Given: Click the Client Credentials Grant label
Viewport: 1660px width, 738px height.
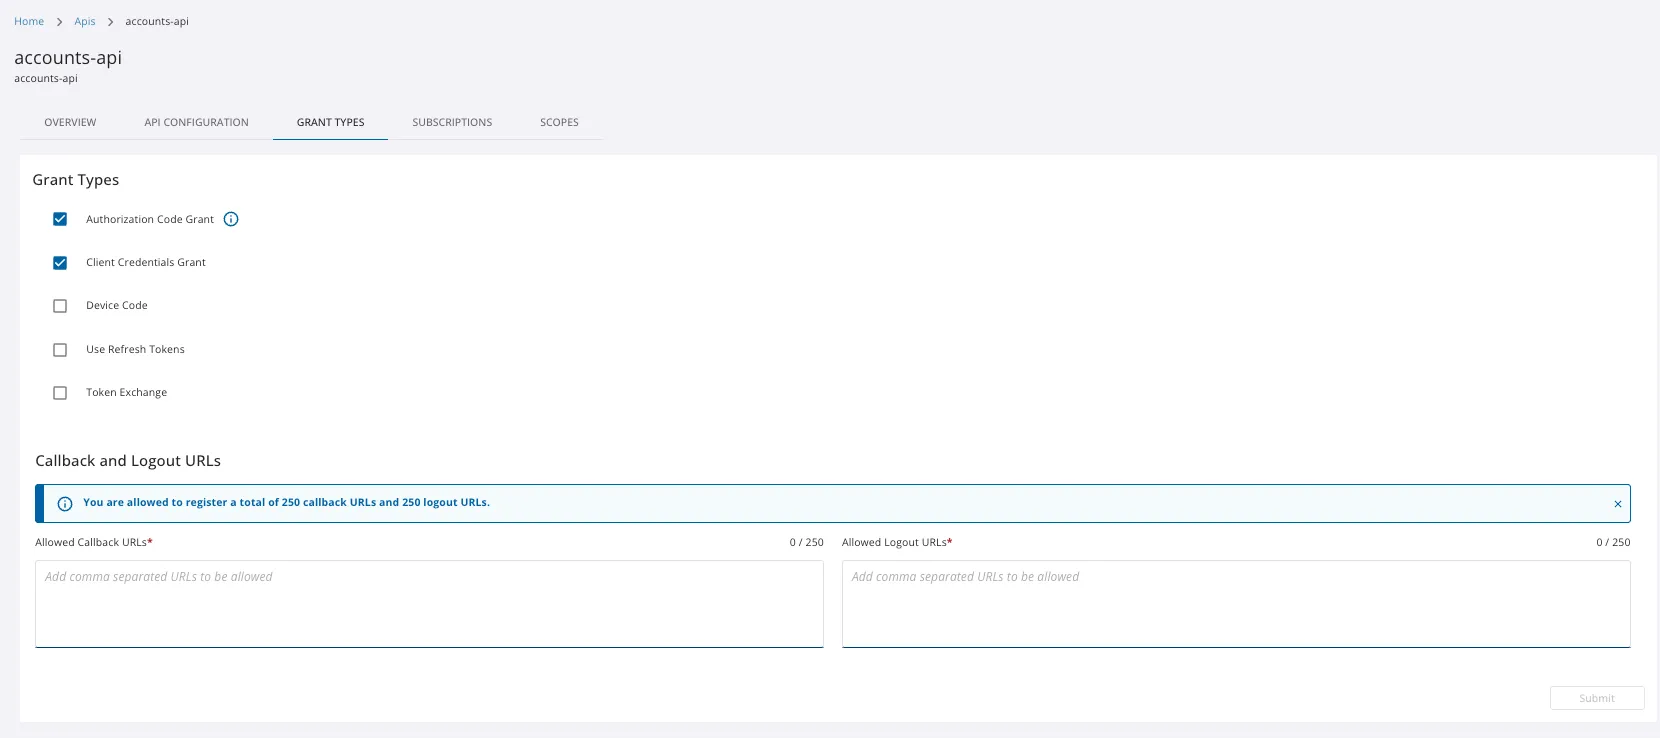Looking at the screenshot, I should click(146, 262).
